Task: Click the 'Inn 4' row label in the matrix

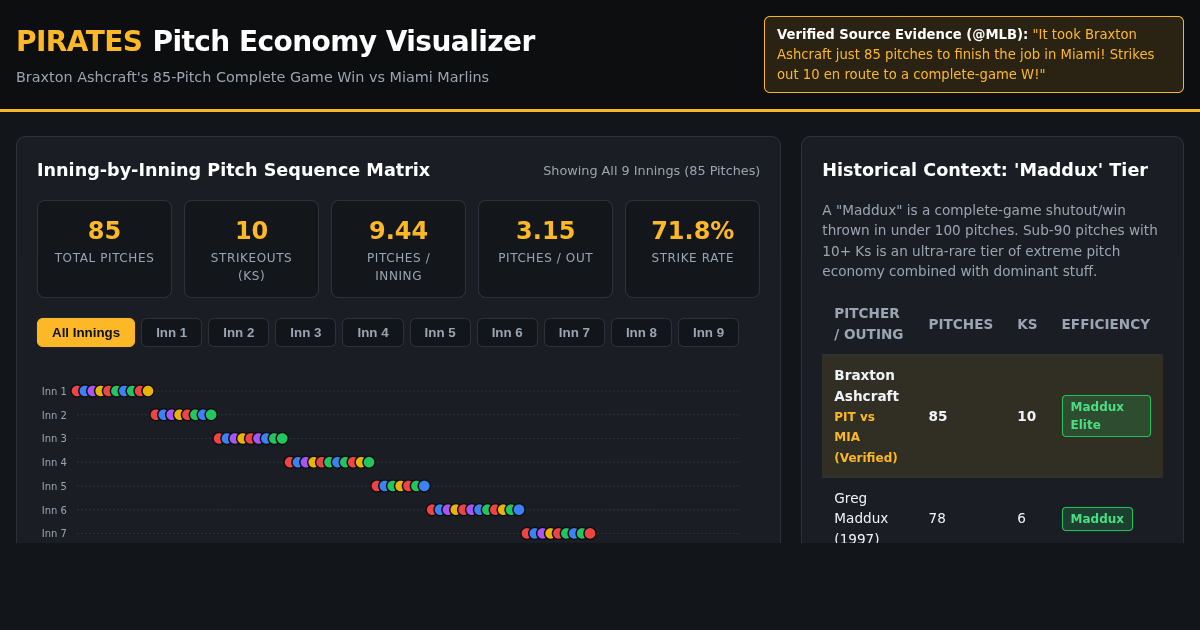Action: click(54, 462)
